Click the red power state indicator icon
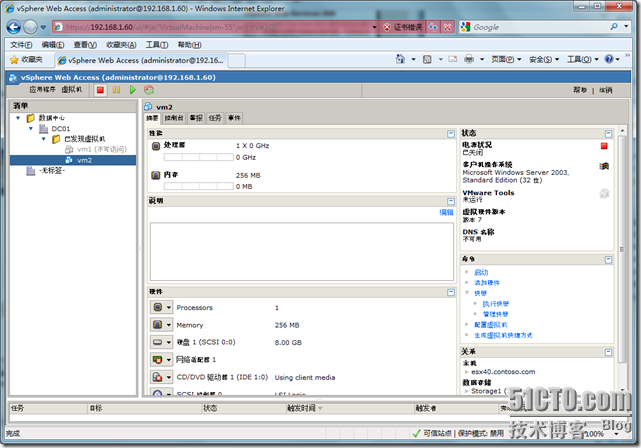This screenshot has height=448, width=641. tap(604, 146)
